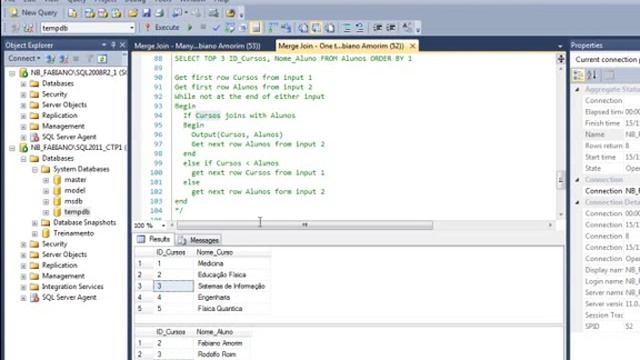
Task: Expand Databases under SQL2008R2_1 server
Action: (x=23, y=84)
